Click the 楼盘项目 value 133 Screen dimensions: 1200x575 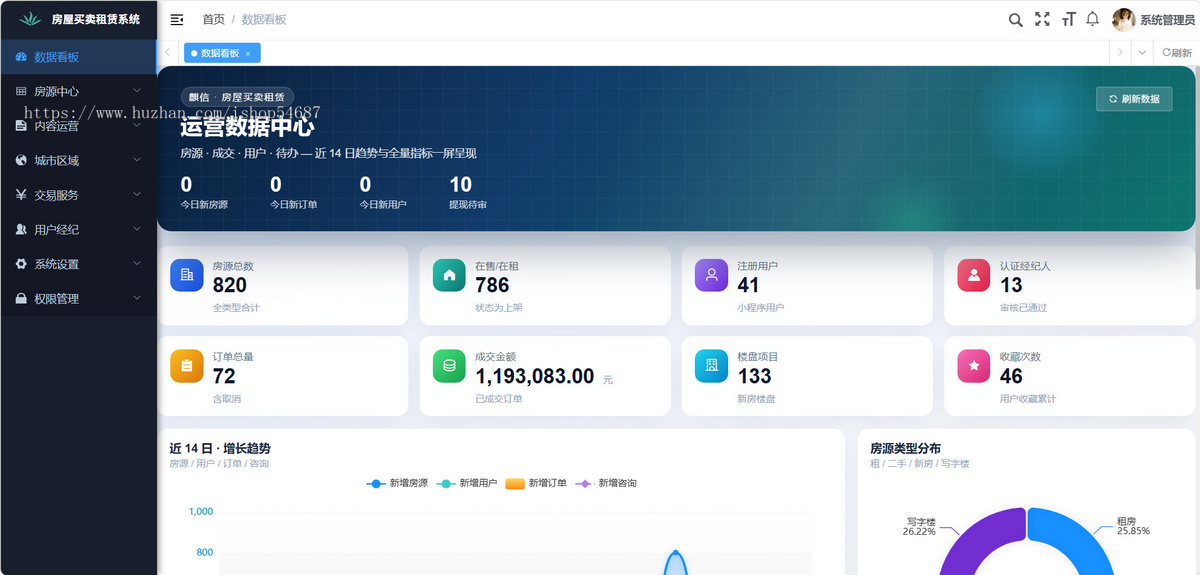tap(754, 376)
